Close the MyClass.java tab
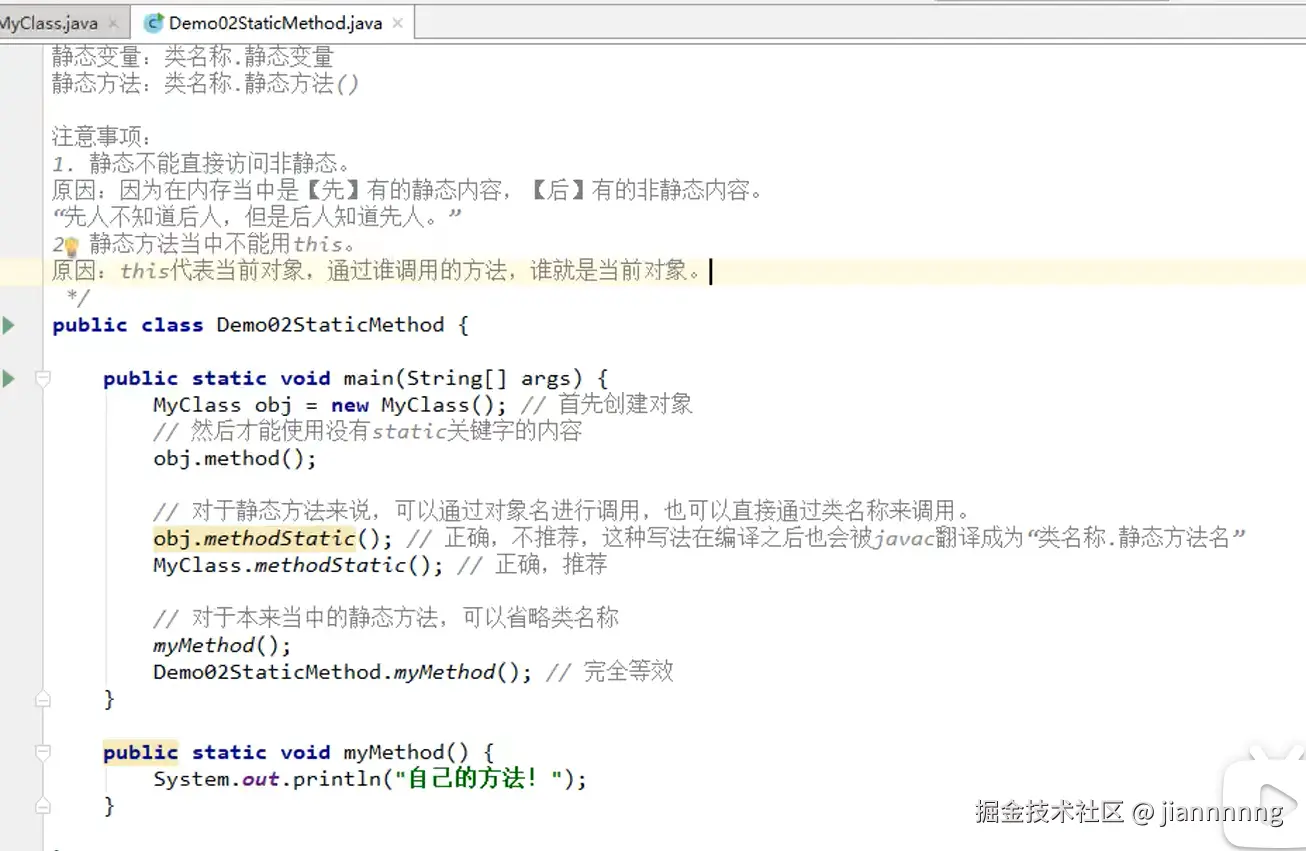 pos(111,20)
